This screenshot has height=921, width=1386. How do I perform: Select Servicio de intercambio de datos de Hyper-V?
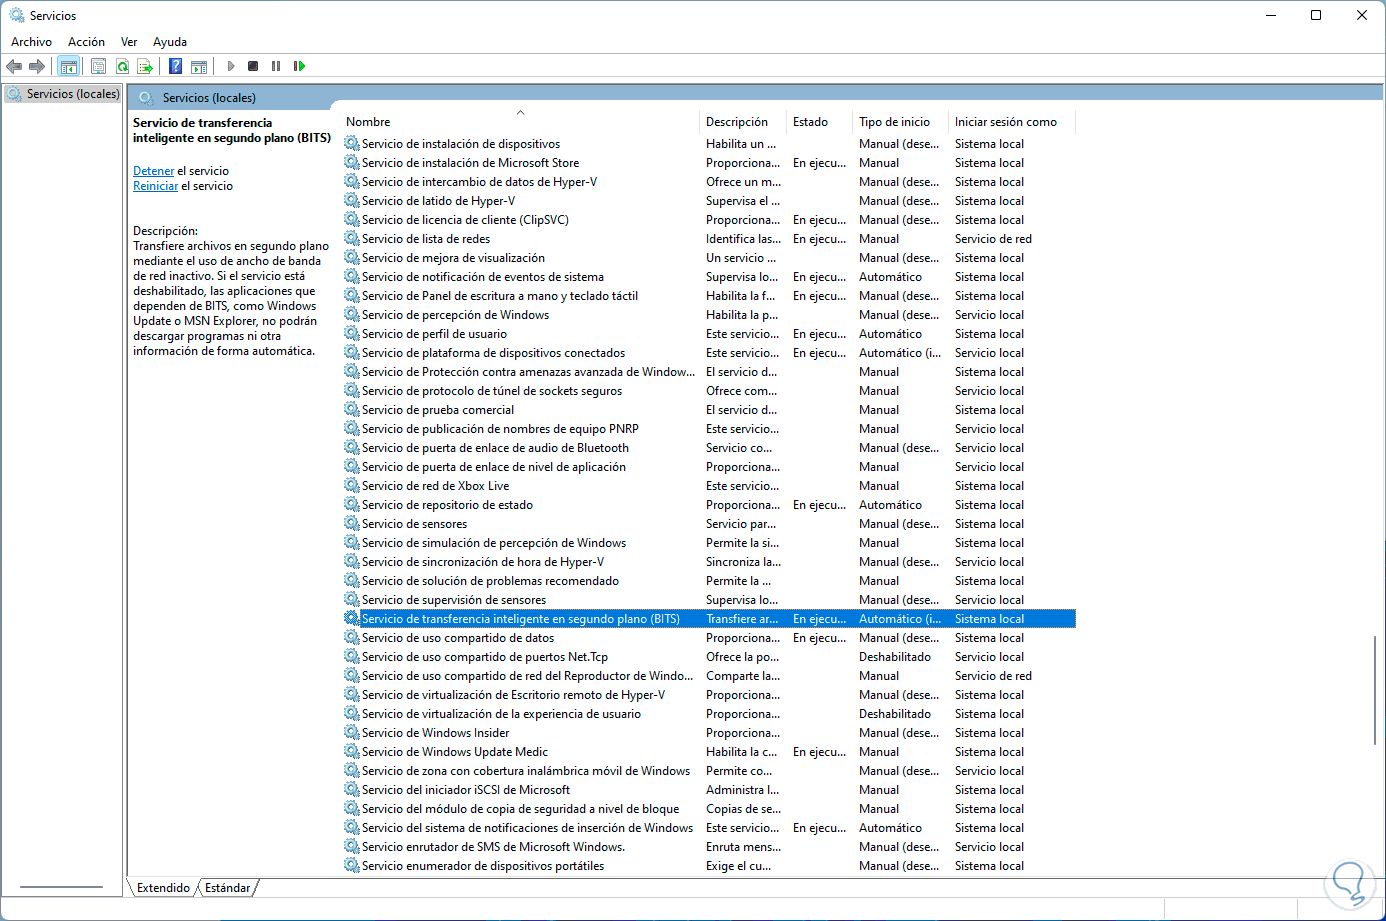coord(709,182)
